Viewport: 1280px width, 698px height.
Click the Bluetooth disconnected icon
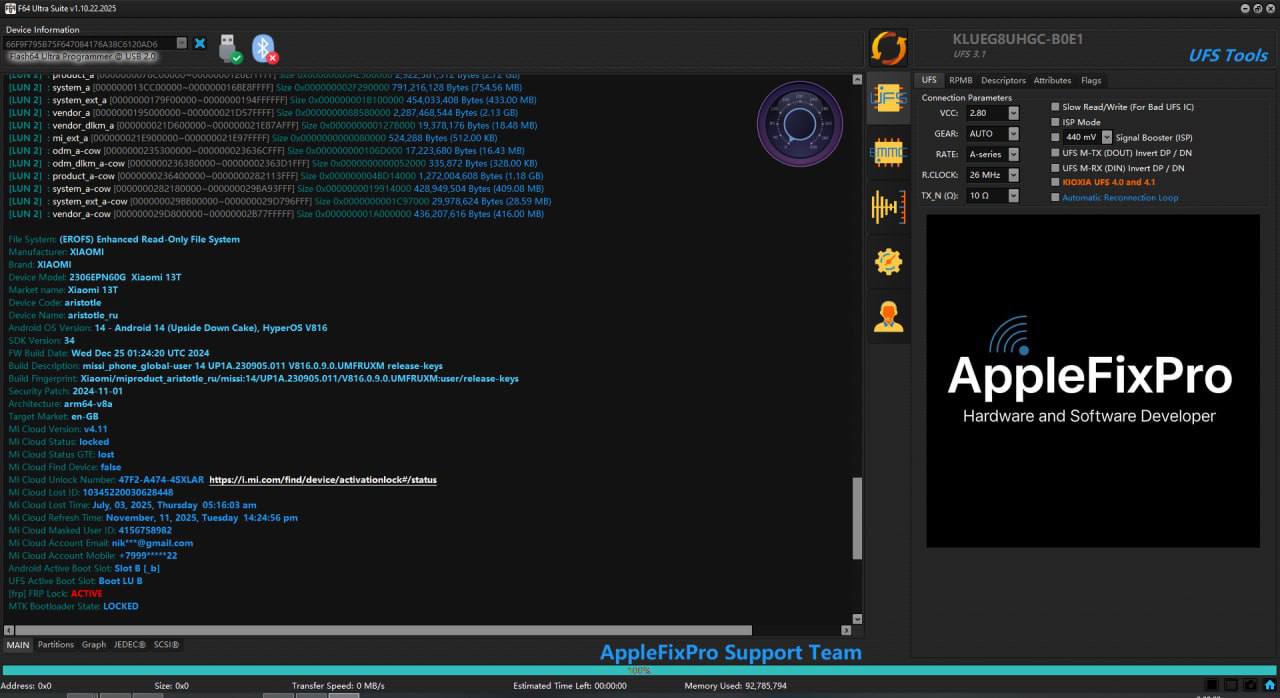click(x=264, y=47)
